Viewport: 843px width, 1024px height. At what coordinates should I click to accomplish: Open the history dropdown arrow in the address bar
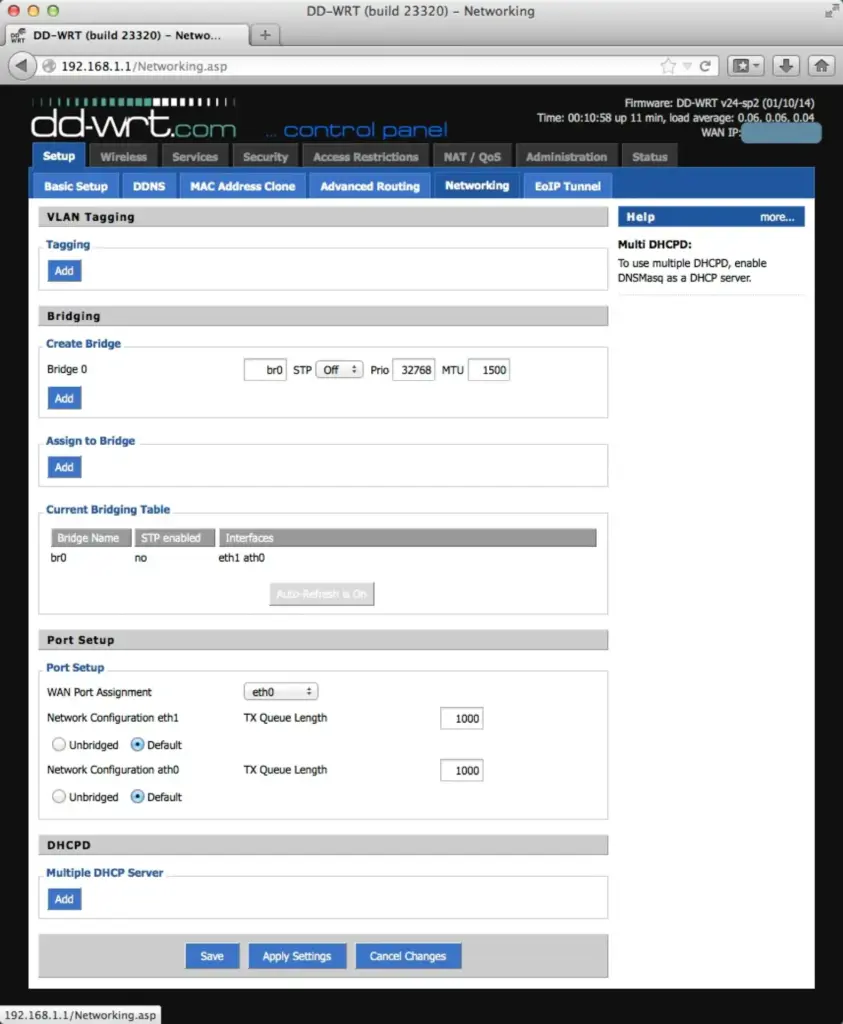(687, 66)
